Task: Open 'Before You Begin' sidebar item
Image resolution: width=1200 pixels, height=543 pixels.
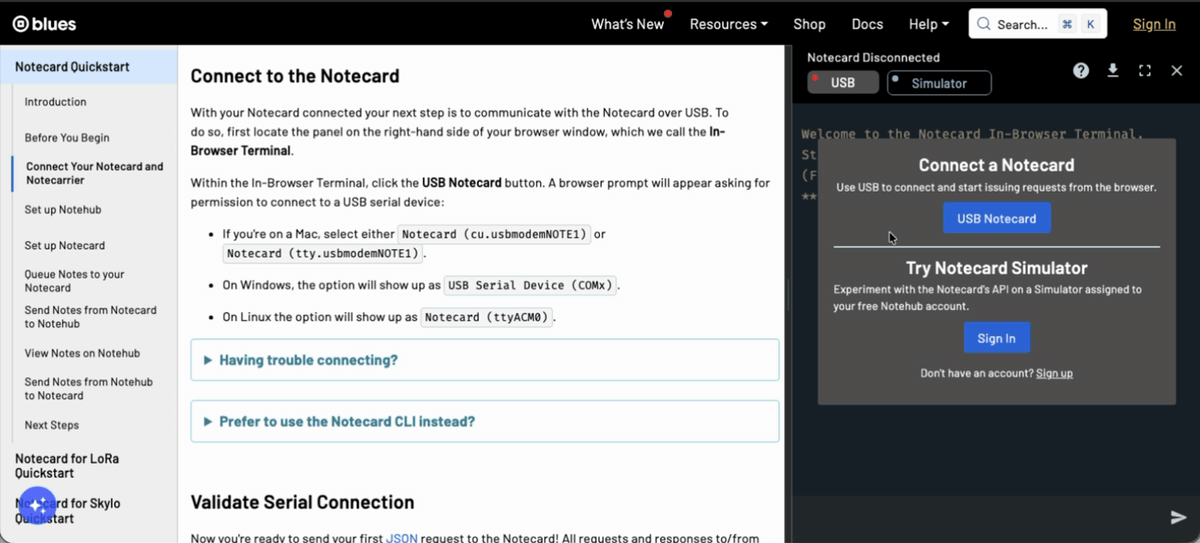Action: coord(67,138)
